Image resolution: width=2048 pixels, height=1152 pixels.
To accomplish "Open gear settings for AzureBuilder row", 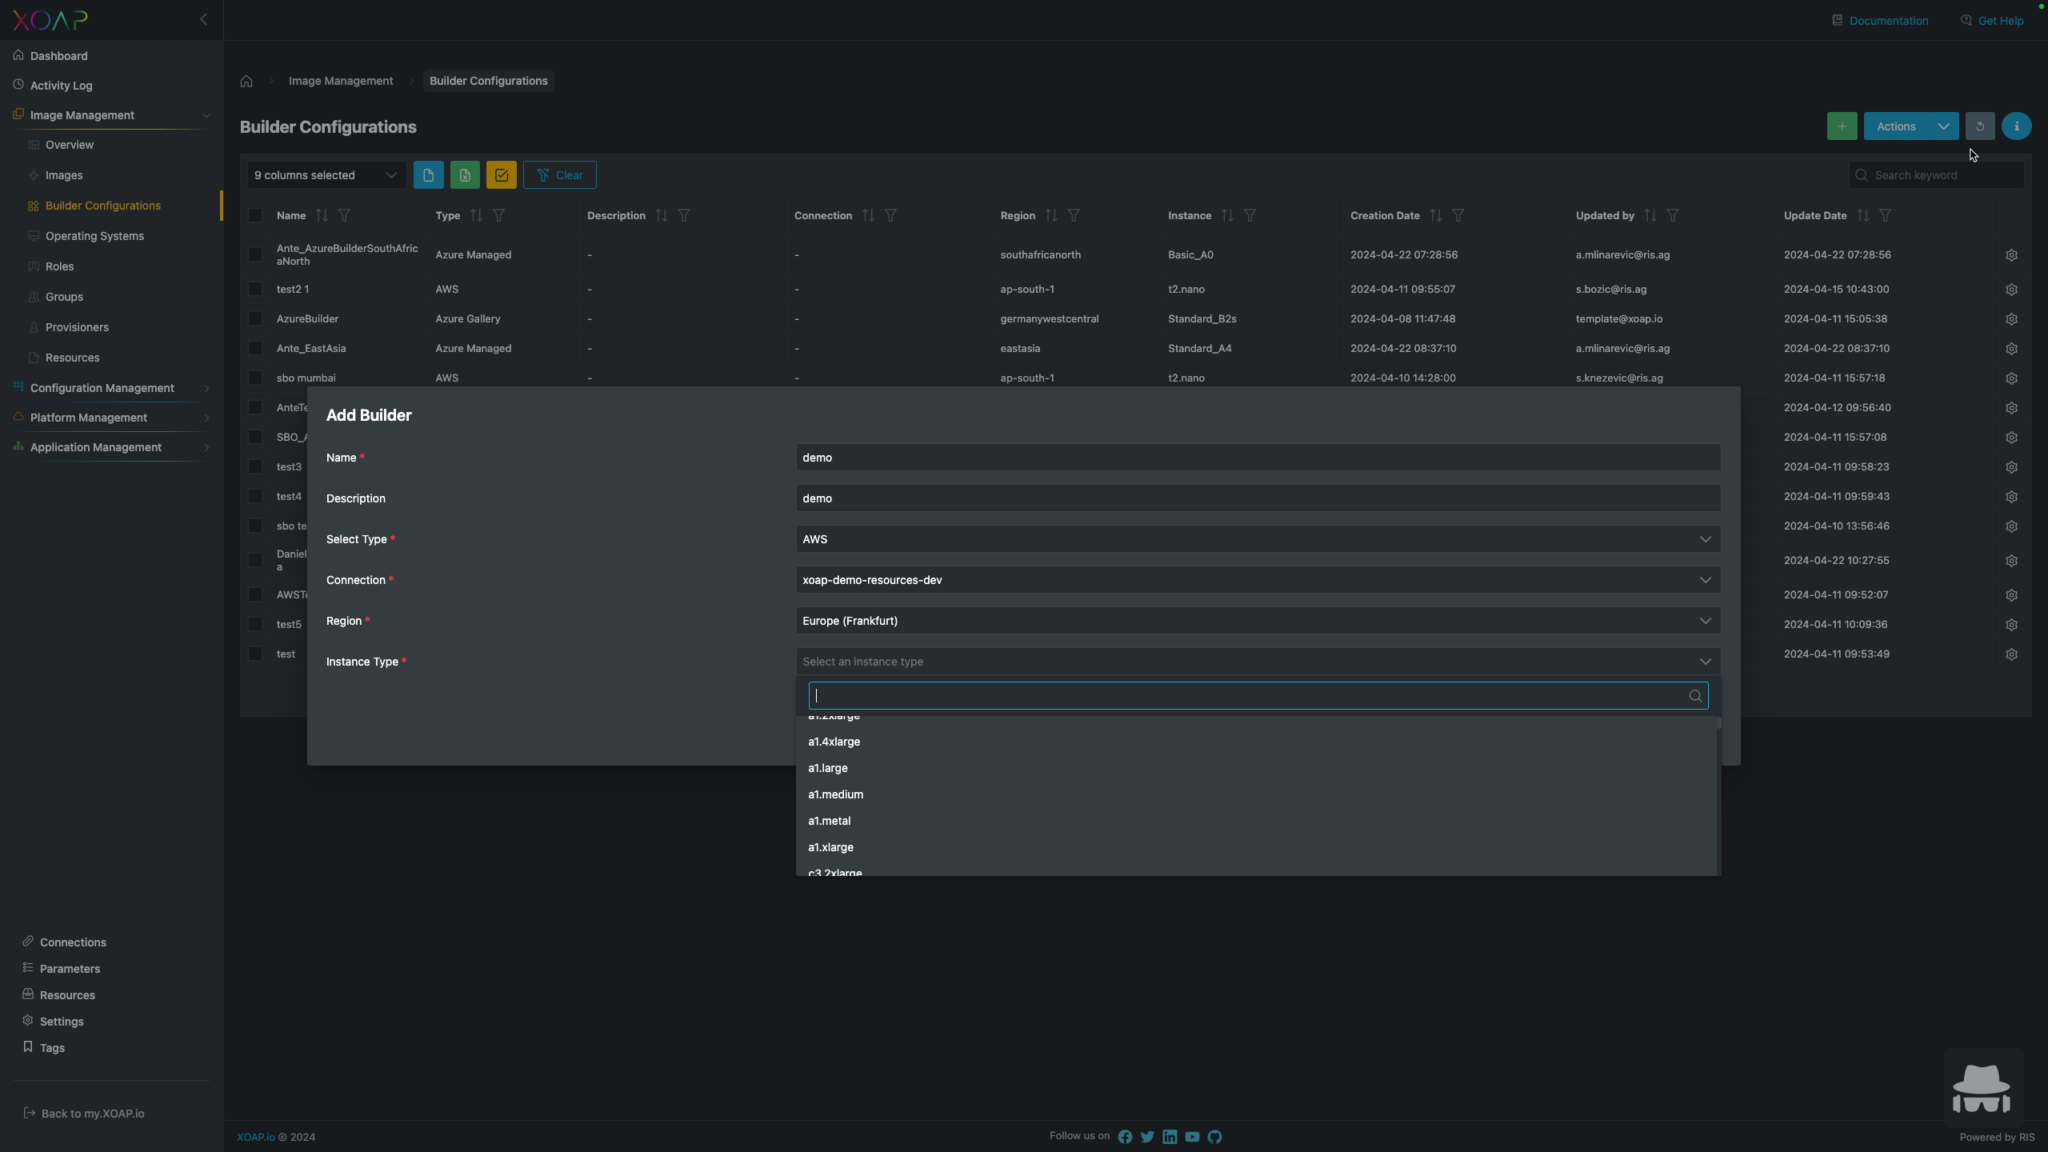I will click(x=2011, y=319).
